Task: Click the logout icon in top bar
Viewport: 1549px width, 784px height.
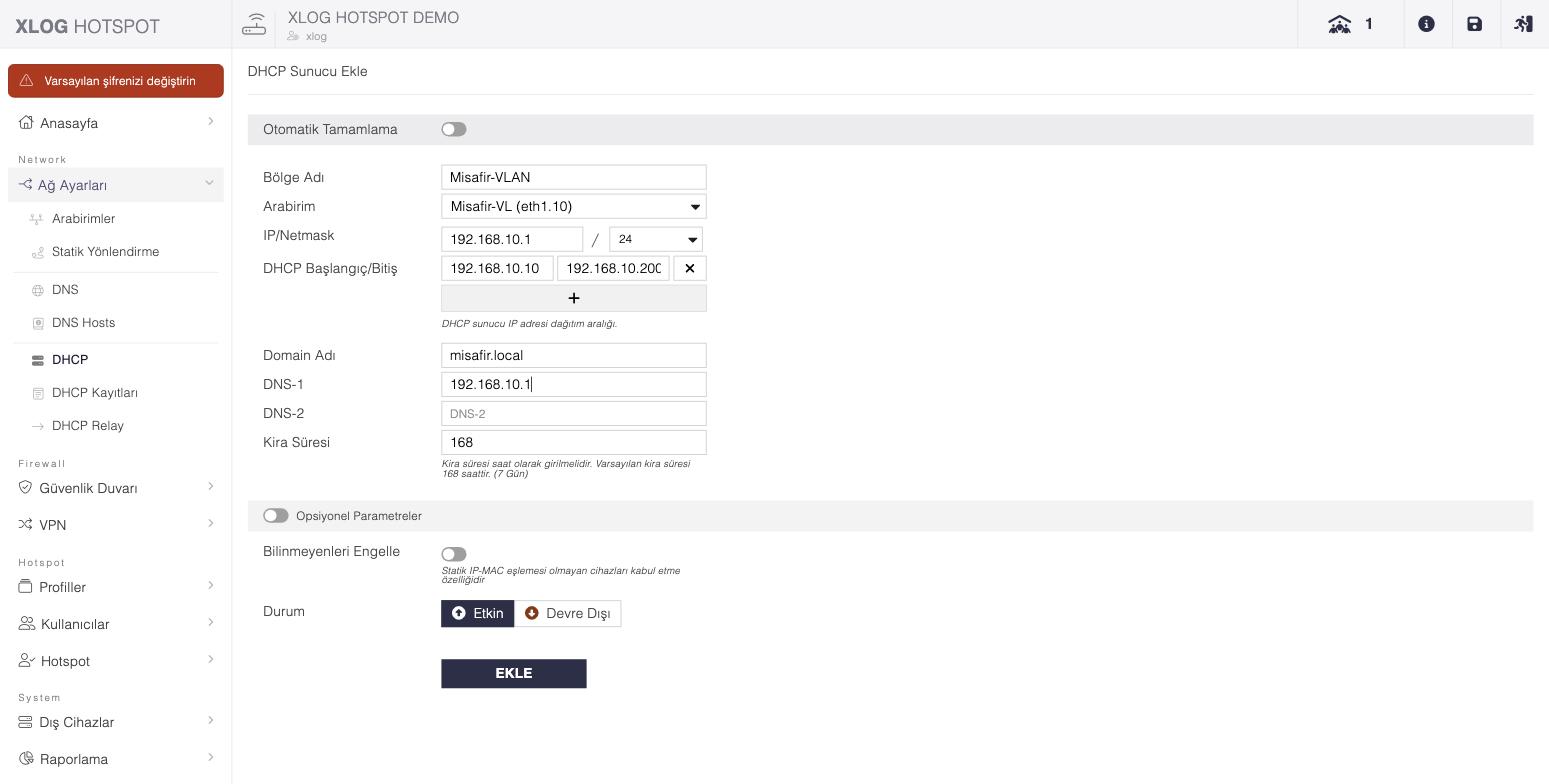Action: 1523,24
